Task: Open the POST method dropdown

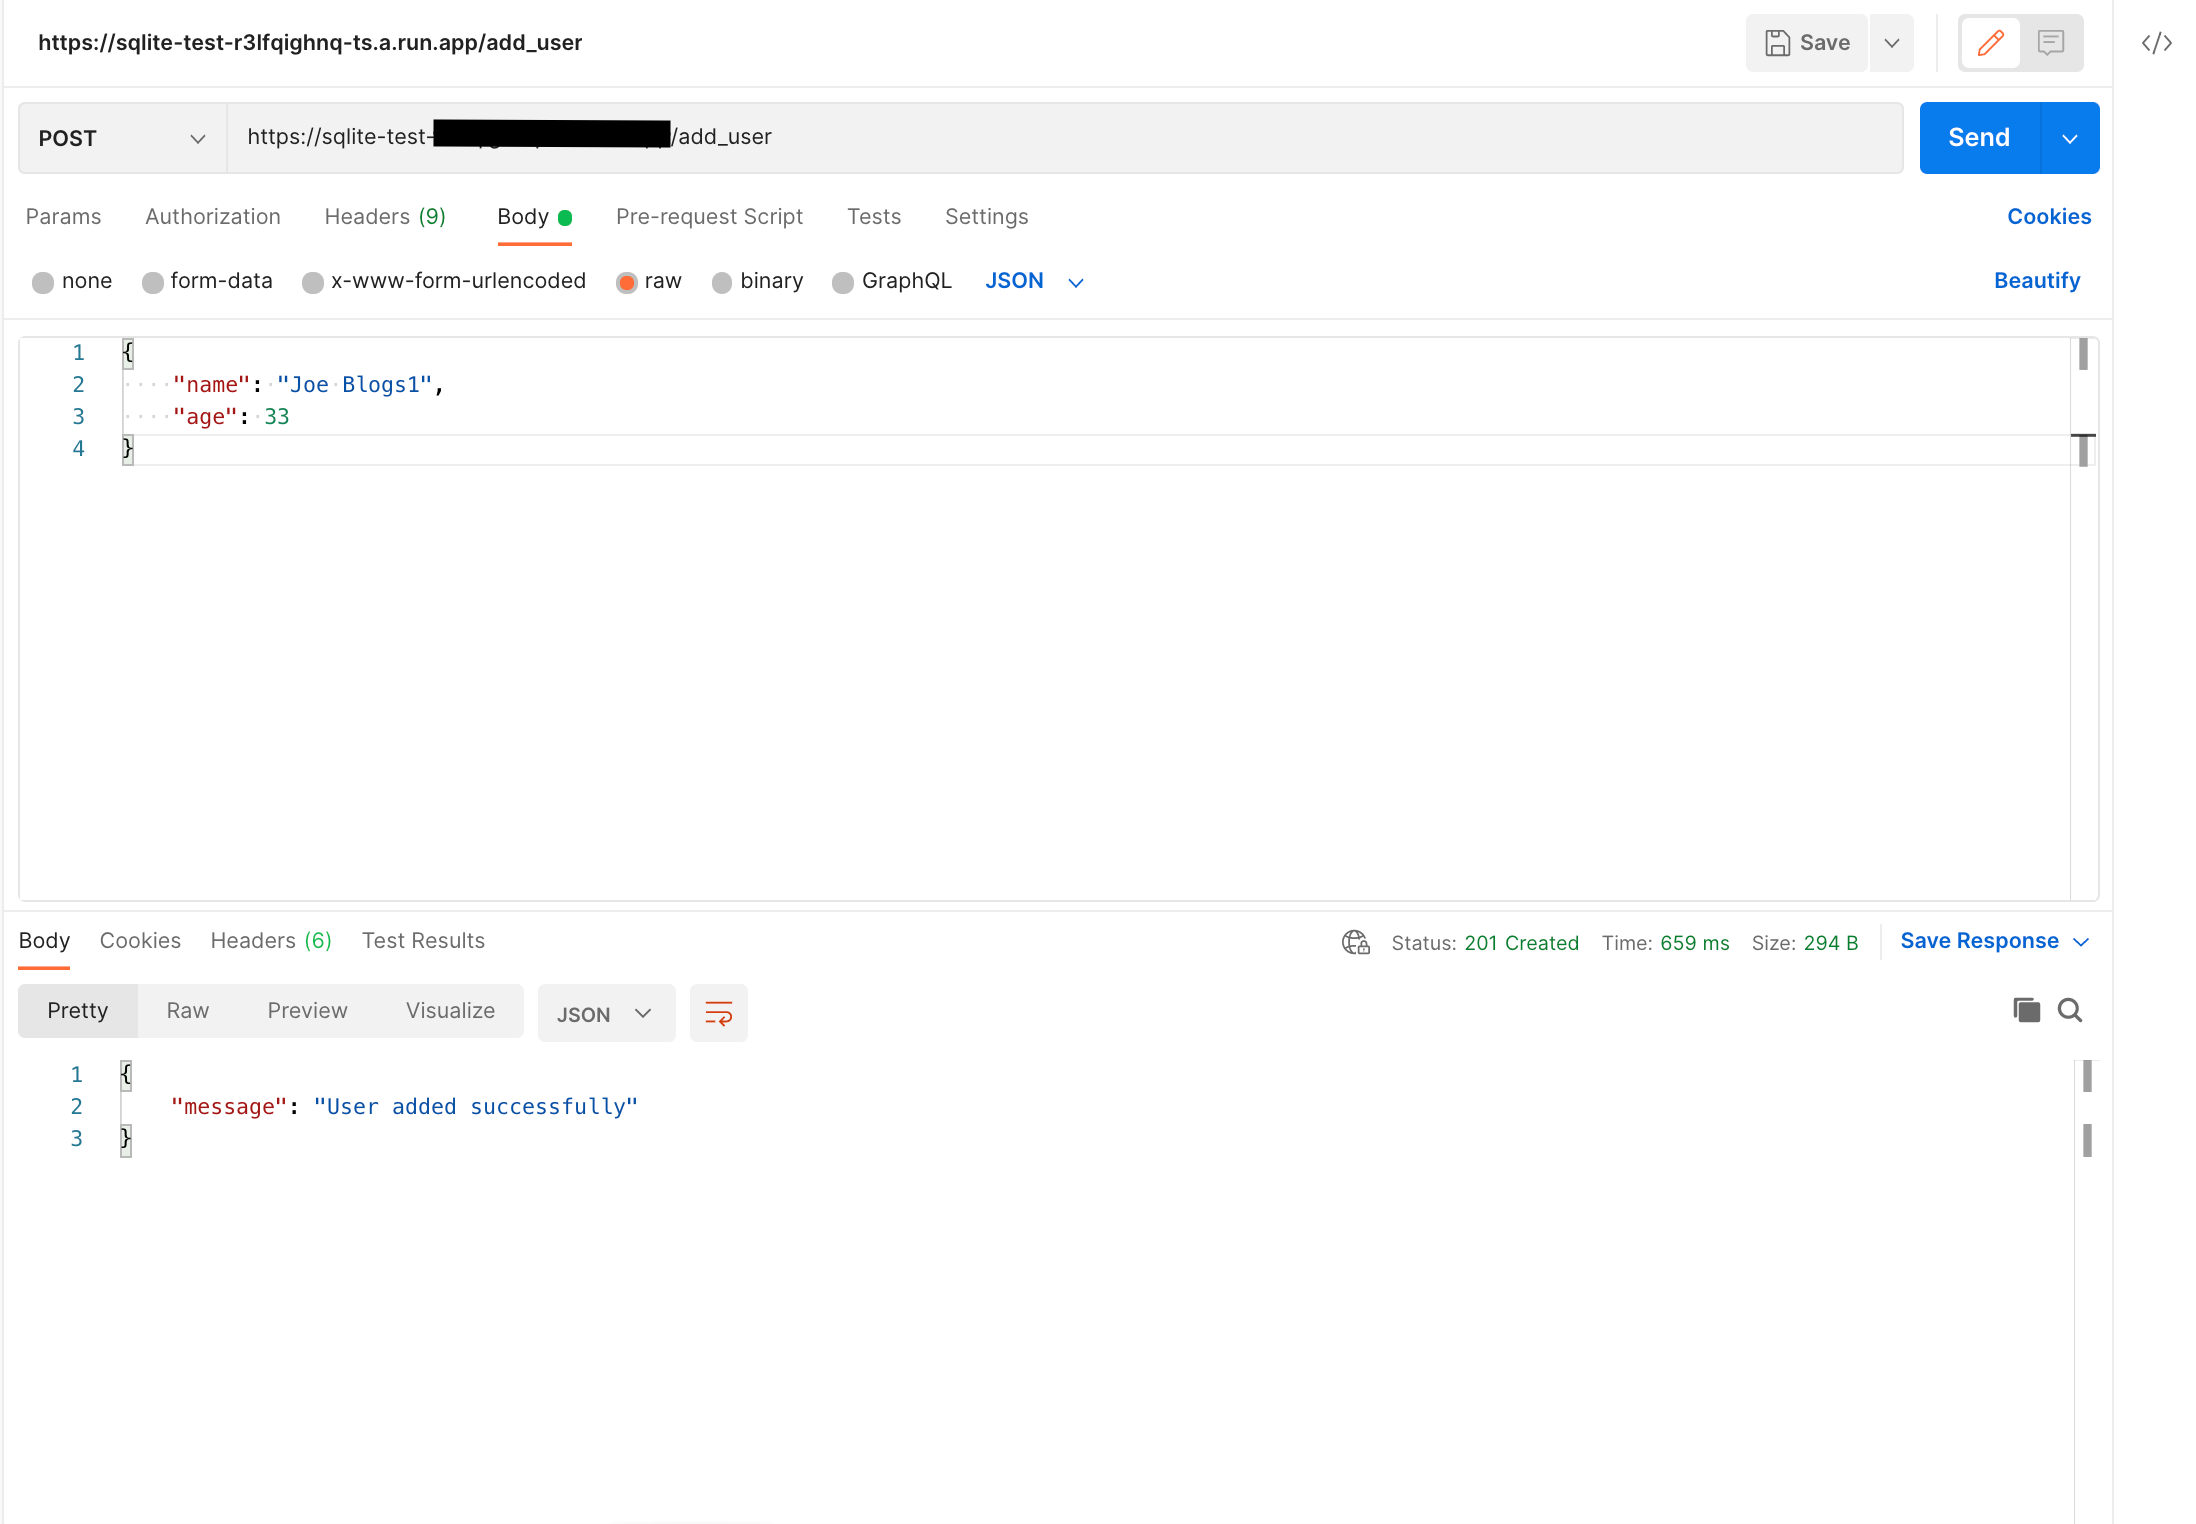Action: click(x=122, y=138)
